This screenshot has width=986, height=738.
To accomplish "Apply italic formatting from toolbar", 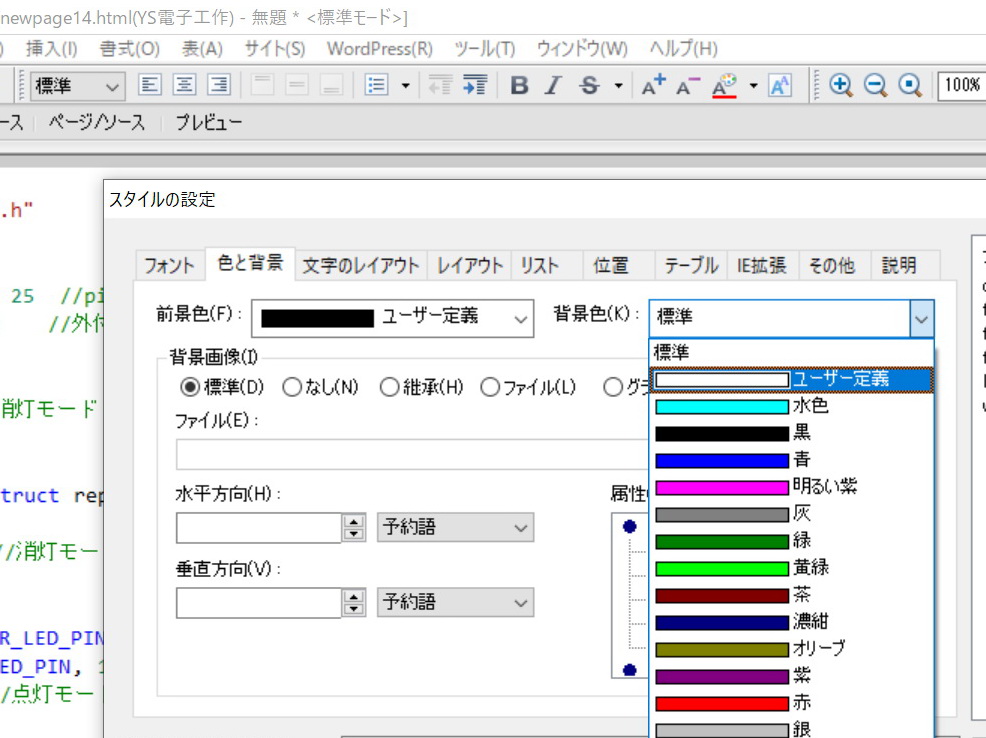I will pos(553,86).
